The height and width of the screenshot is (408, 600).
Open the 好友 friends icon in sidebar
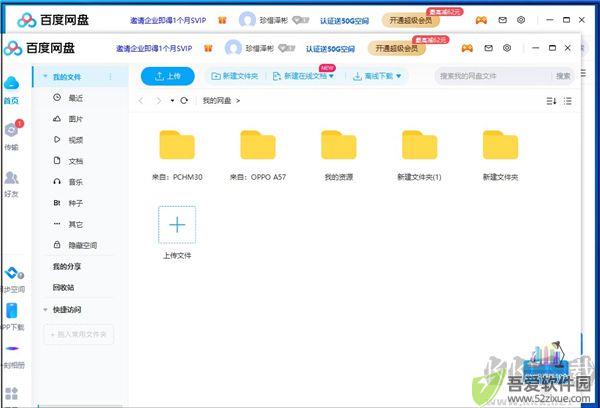point(11,177)
